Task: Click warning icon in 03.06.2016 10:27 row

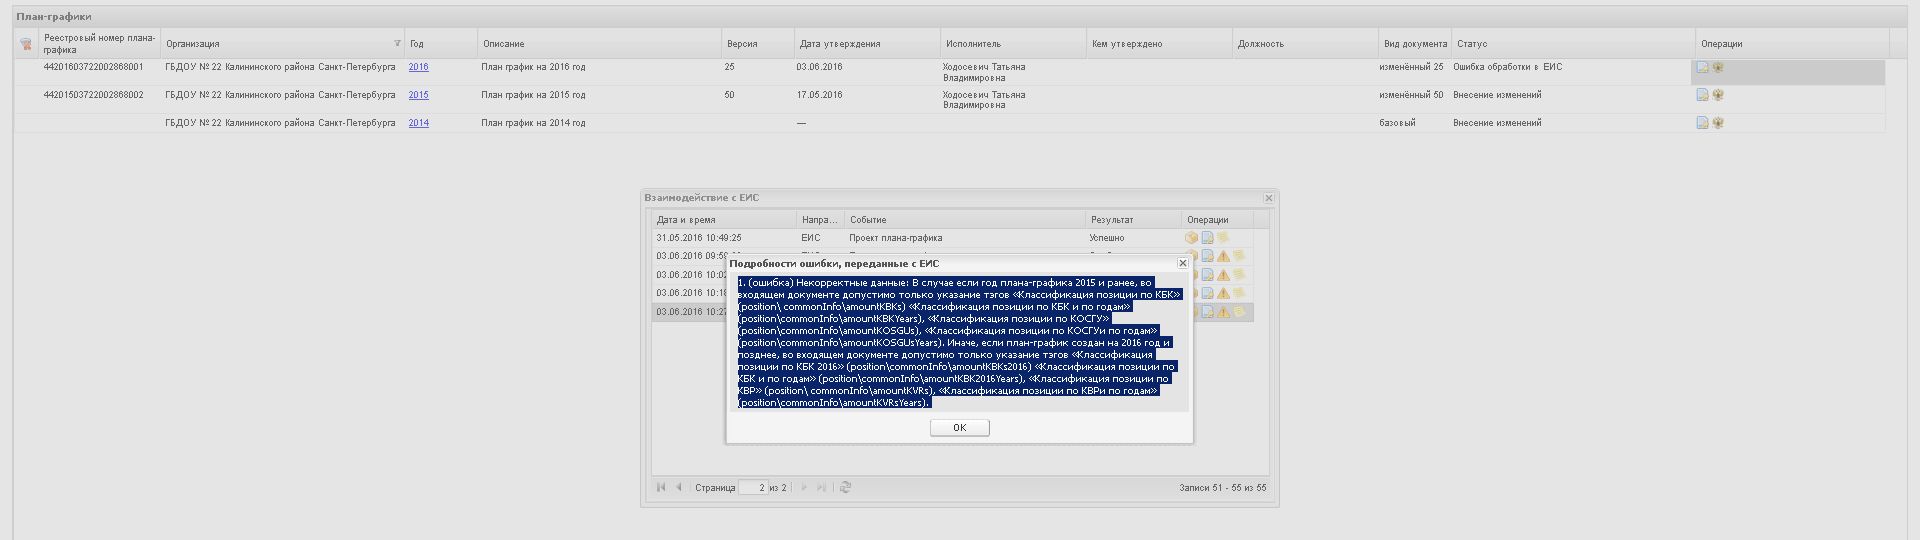Action: coord(1223,312)
